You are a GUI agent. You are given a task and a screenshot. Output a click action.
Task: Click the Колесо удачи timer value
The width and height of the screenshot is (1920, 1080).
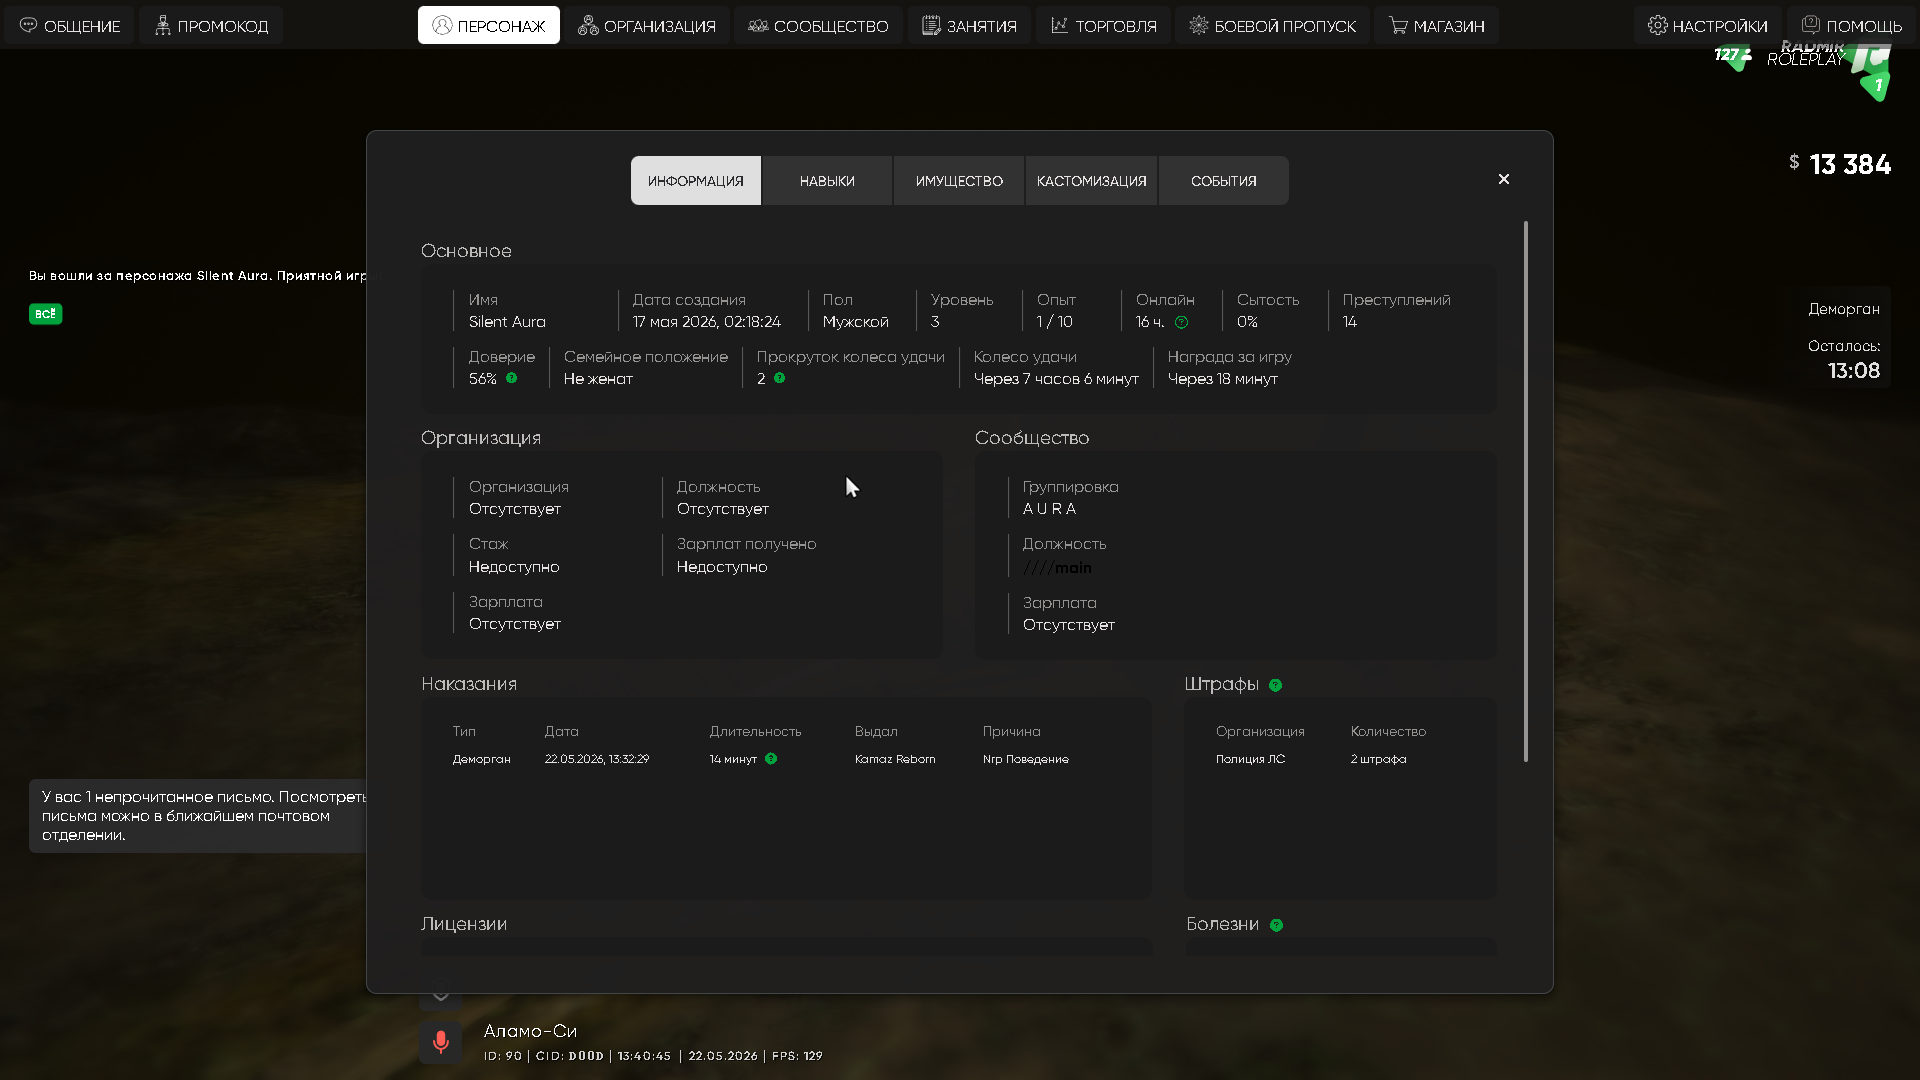(x=1056, y=379)
